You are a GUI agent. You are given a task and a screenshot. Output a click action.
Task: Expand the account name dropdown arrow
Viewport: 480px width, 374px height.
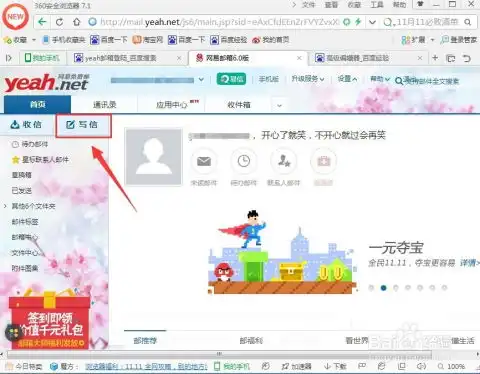pyautogui.click(x=201, y=80)
